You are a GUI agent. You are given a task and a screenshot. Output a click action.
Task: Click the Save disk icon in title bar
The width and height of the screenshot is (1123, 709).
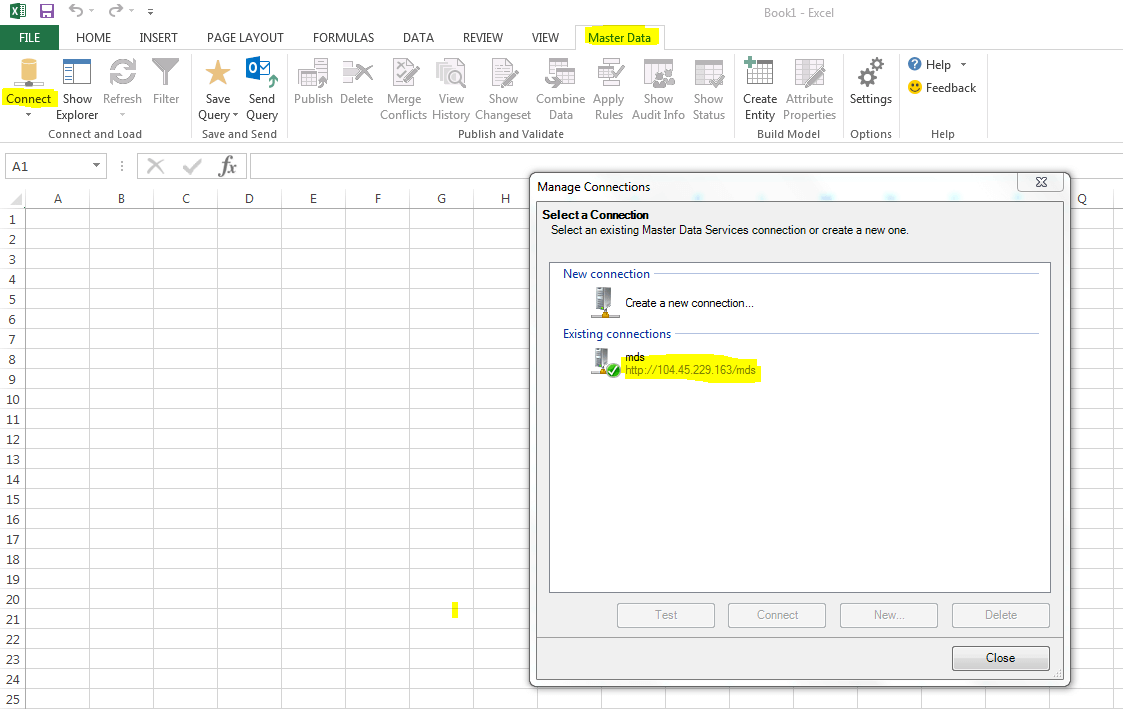click(x=47, y=11)
